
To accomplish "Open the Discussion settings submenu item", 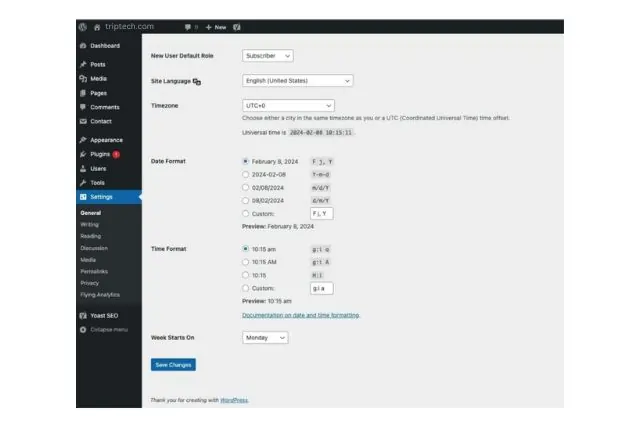I will 94,248.
